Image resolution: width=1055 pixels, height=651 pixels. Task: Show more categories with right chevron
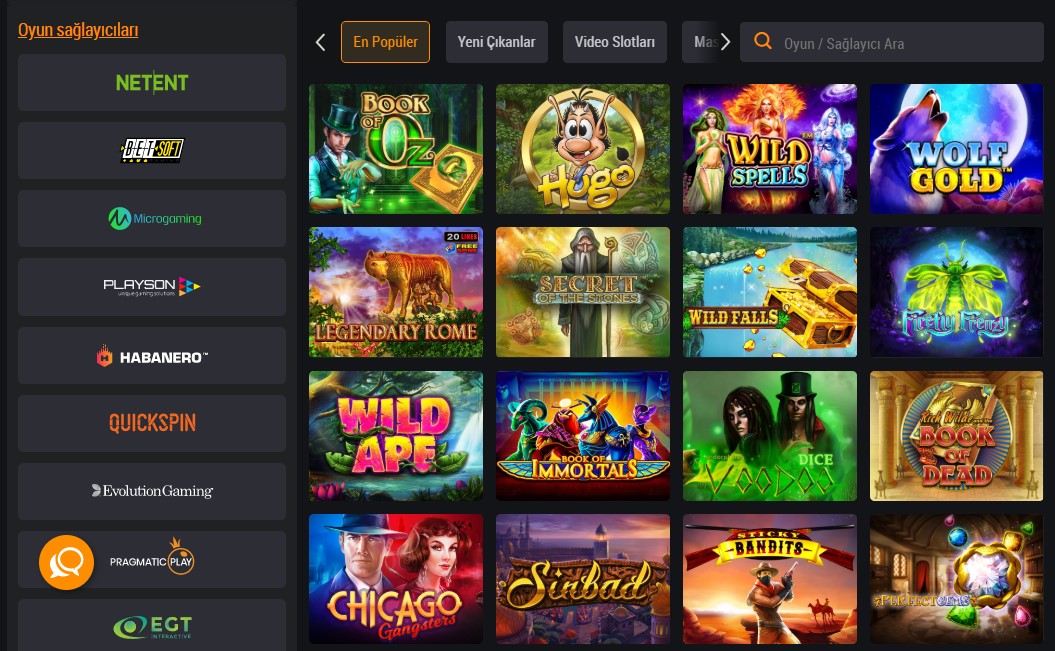point(725,42)
